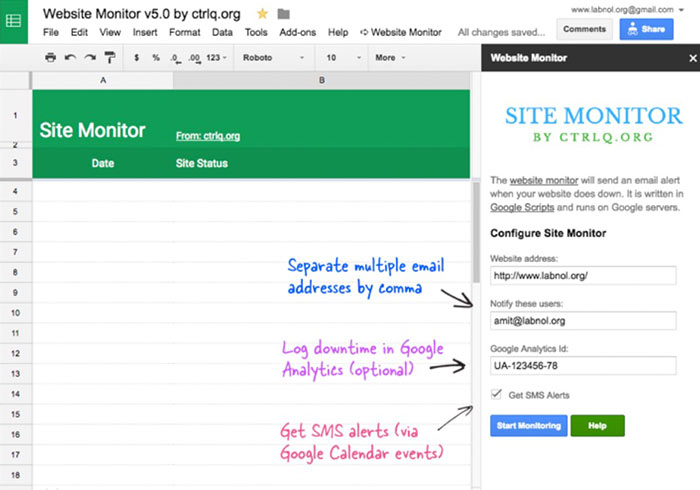The height and width of the screenshot is (490, 700).
Task: Click Start Monitoring button
Action: [x=529, y=425]
